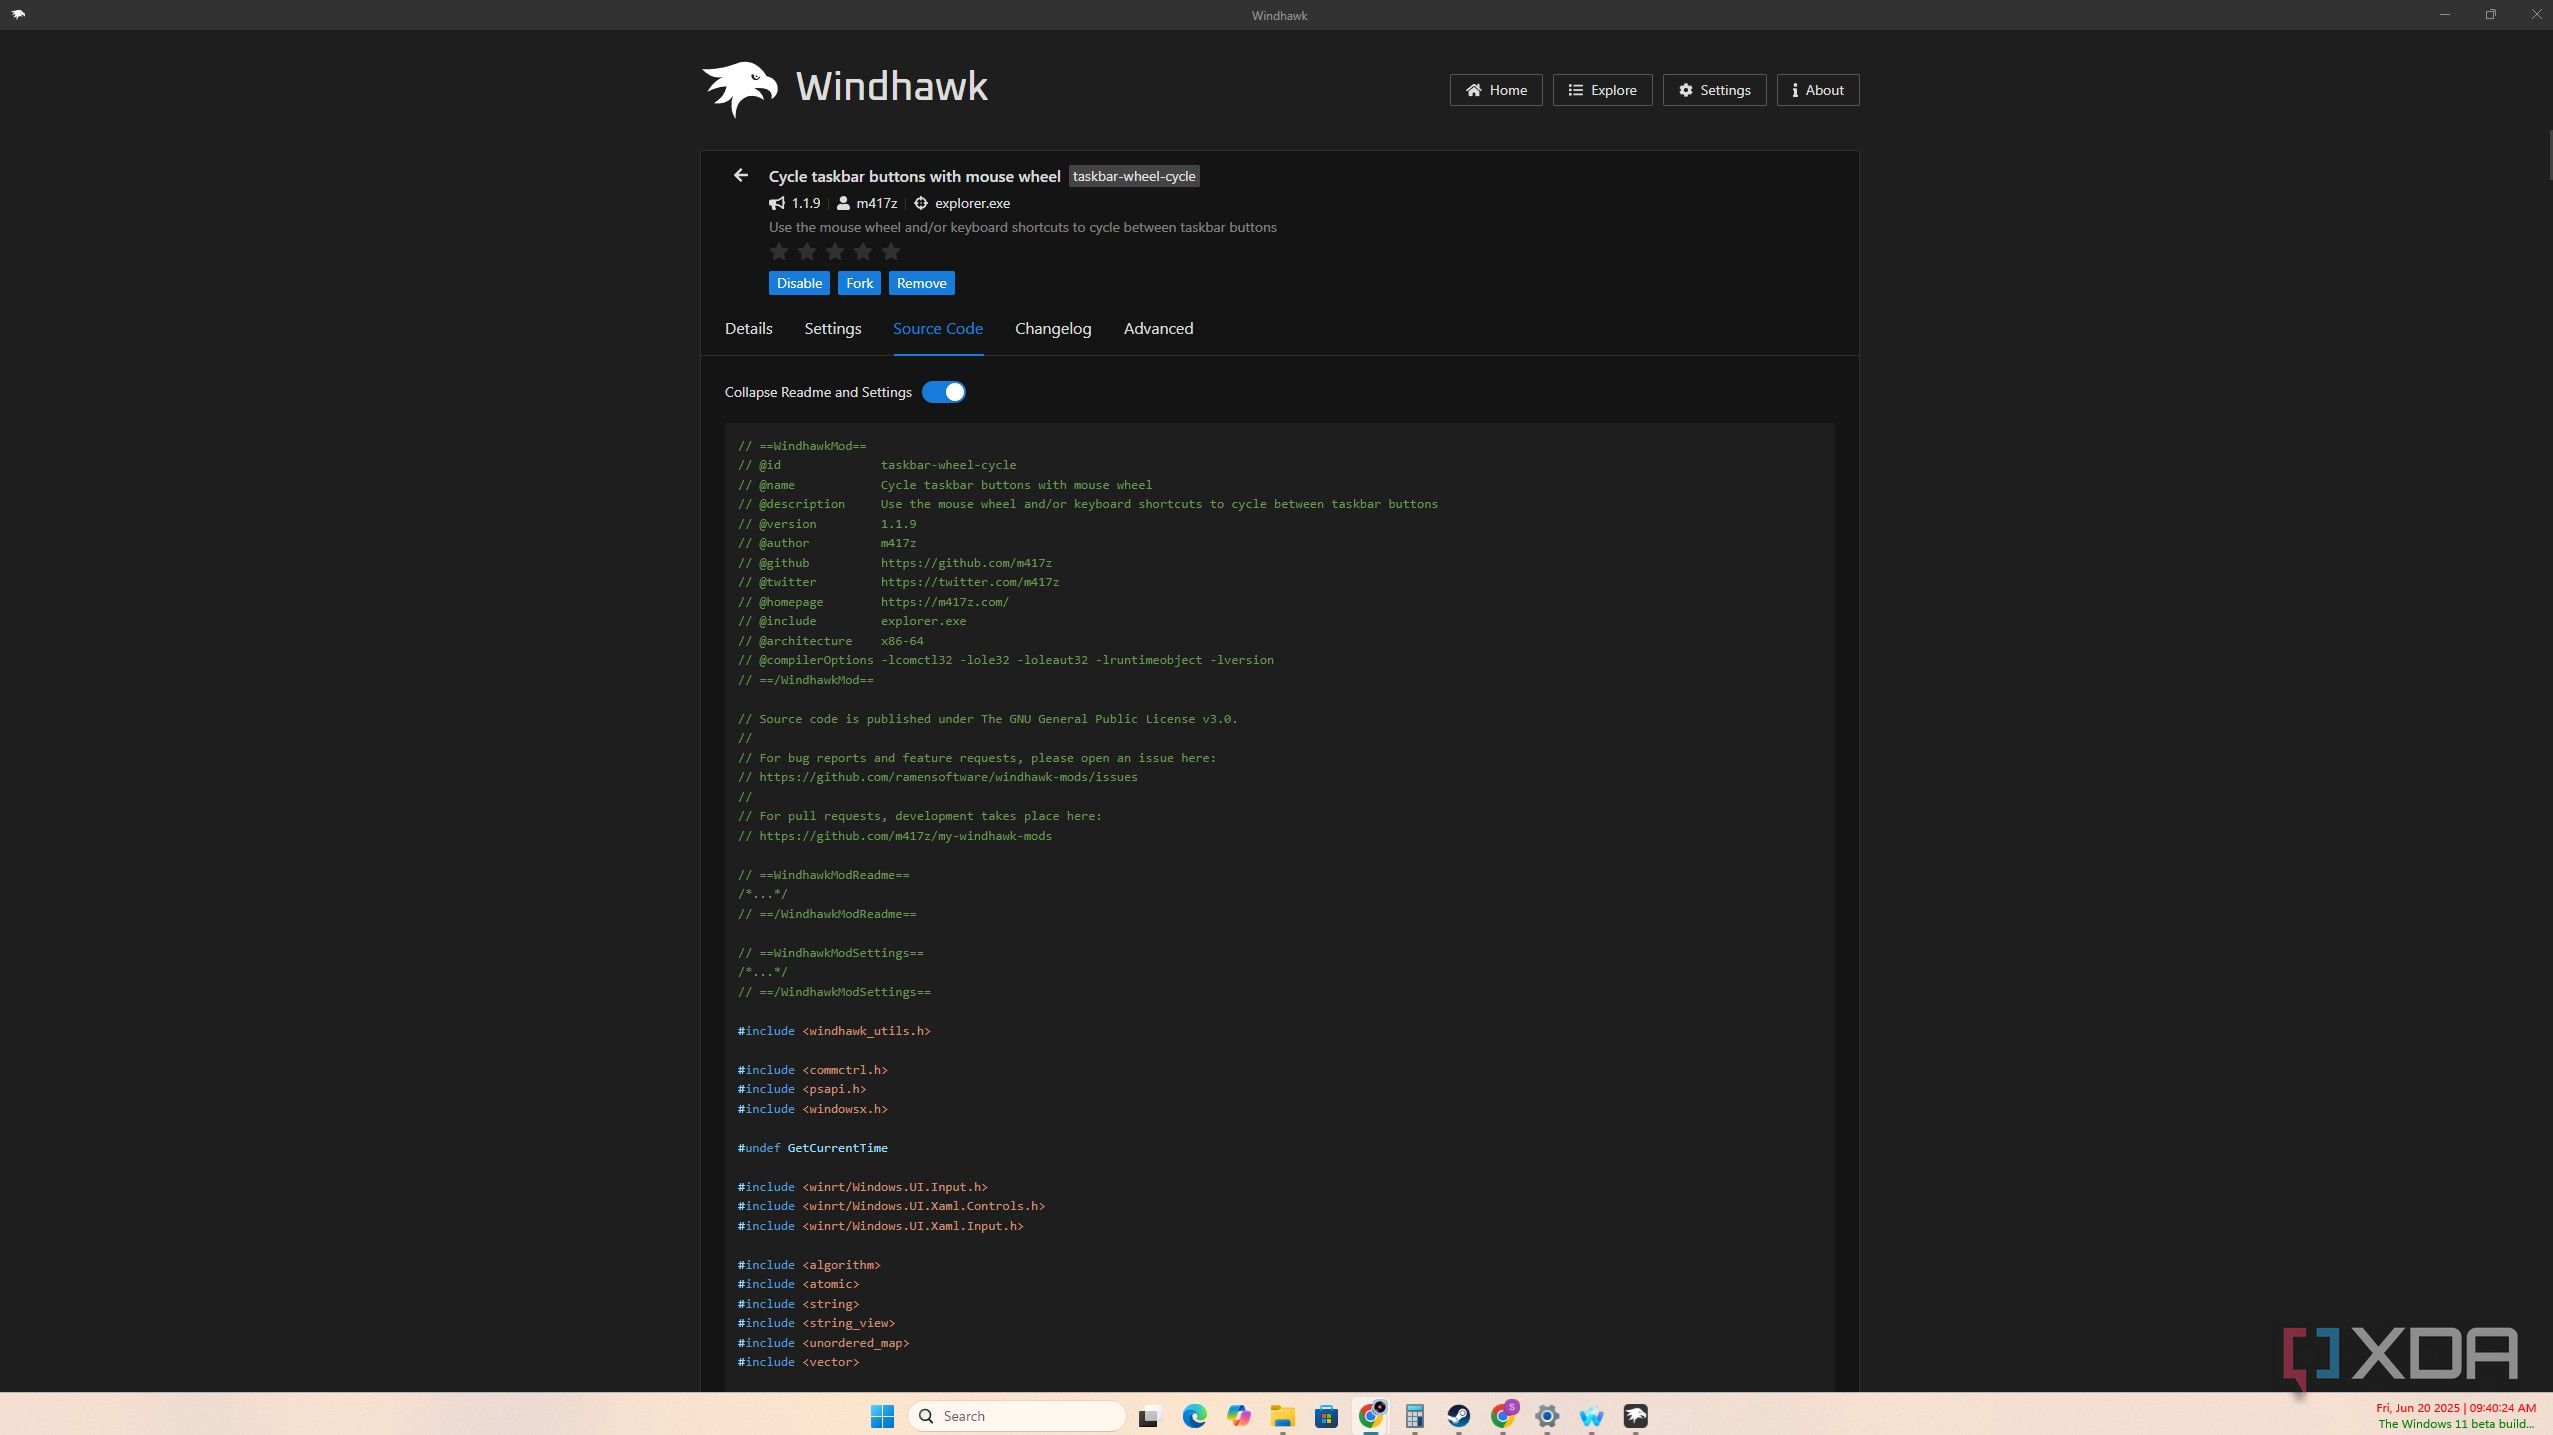The image size is (2553, 1435).
Task: Switch to the Advanced tab
Action: point(1158,328)
